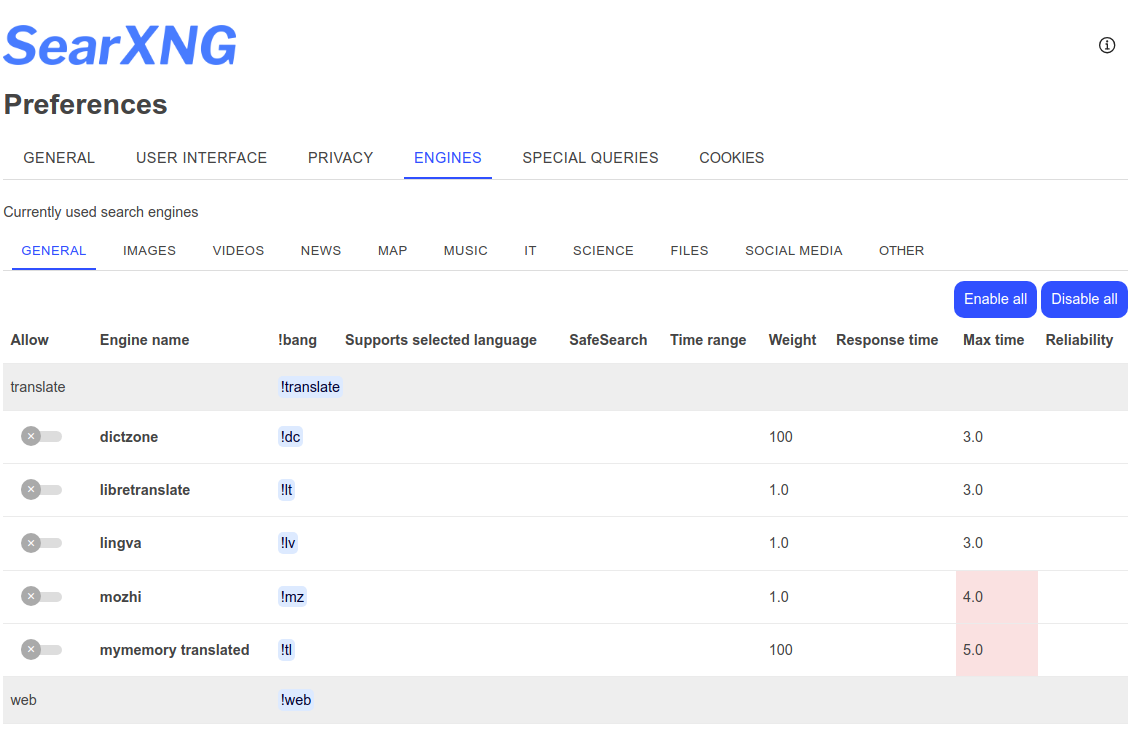Screen dimensions: 1129x732
Task: Switch to the Science engine category
Action: [603, 250]
